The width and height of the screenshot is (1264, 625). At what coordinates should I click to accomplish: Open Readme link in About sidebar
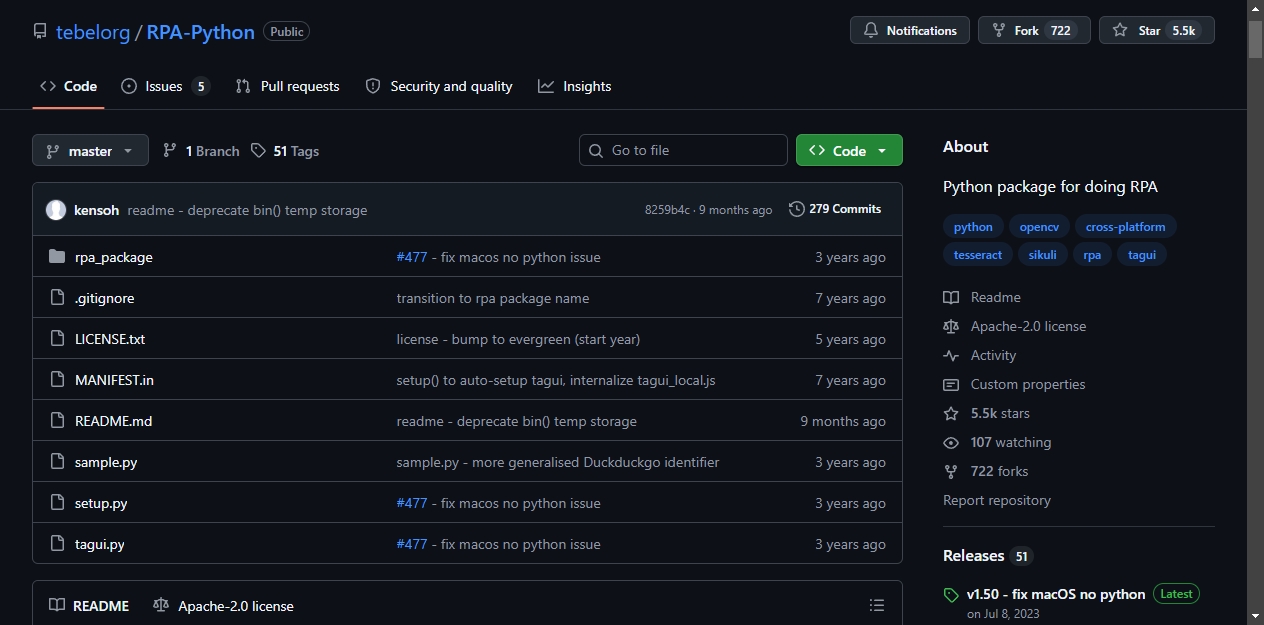[x=982, y=297]
